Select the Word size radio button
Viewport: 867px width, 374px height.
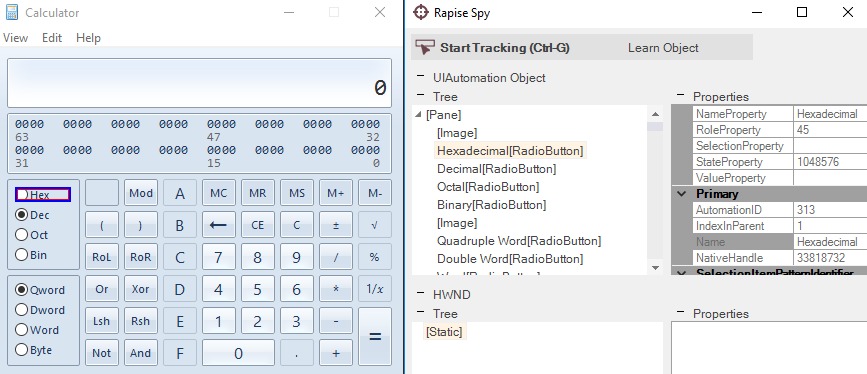coord(37,330)
